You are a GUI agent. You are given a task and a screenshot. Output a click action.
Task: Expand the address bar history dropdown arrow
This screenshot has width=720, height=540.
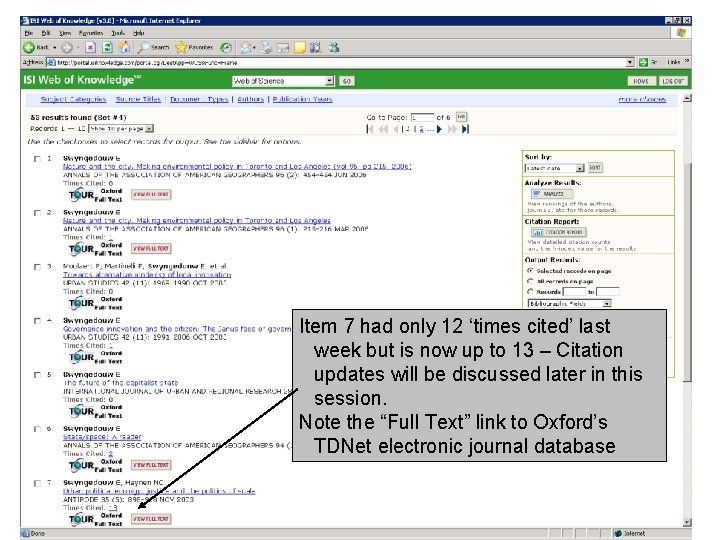tap(630, 62)
